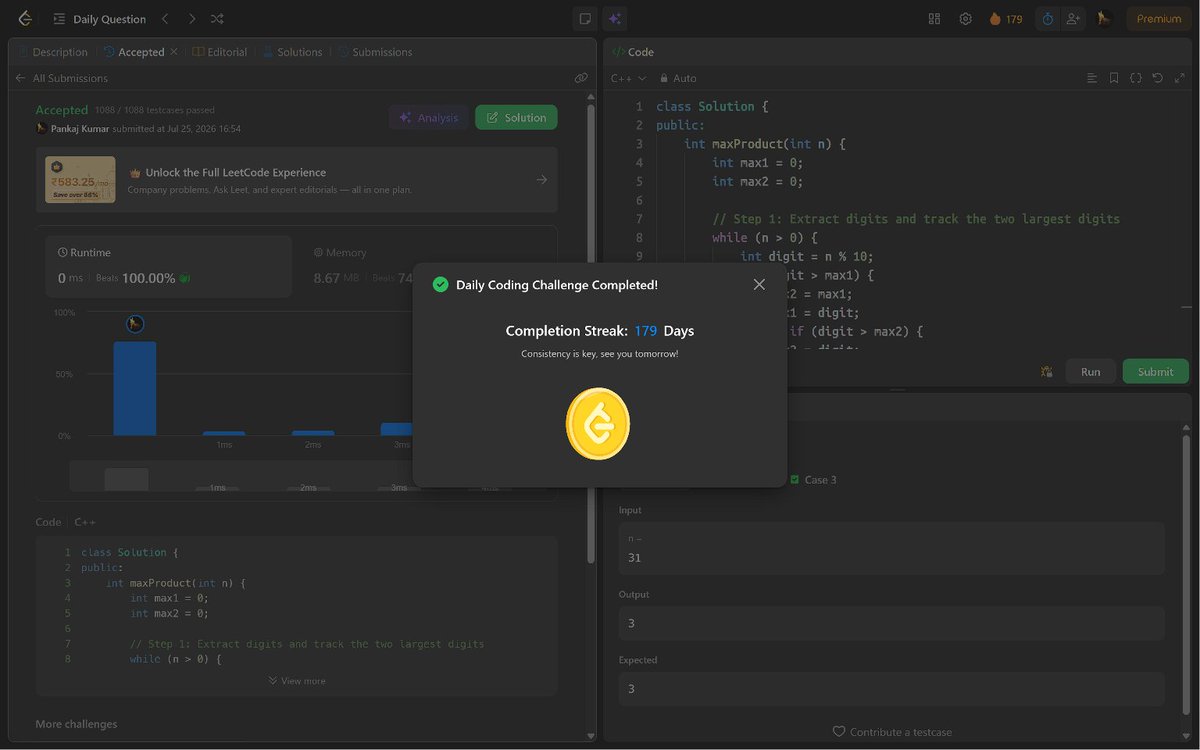This screenshot has height=750, width=1200.
Task: Format the code with align-lines icon
Action: click(1092, 78)
